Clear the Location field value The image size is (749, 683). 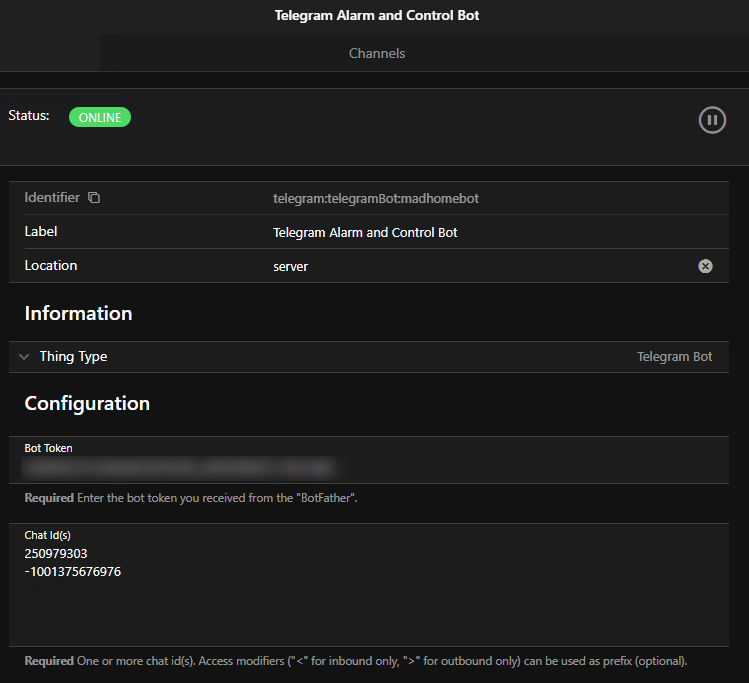(705, 266)
